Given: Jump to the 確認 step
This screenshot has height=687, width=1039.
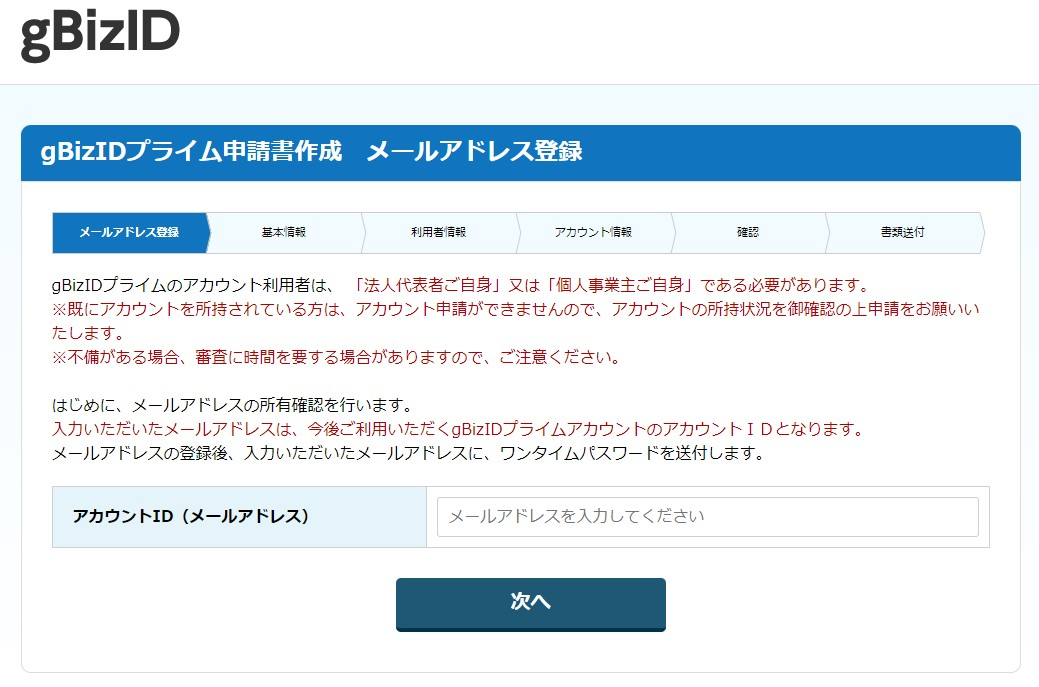Looking at the screenshot, I should (x=750, y=231).
